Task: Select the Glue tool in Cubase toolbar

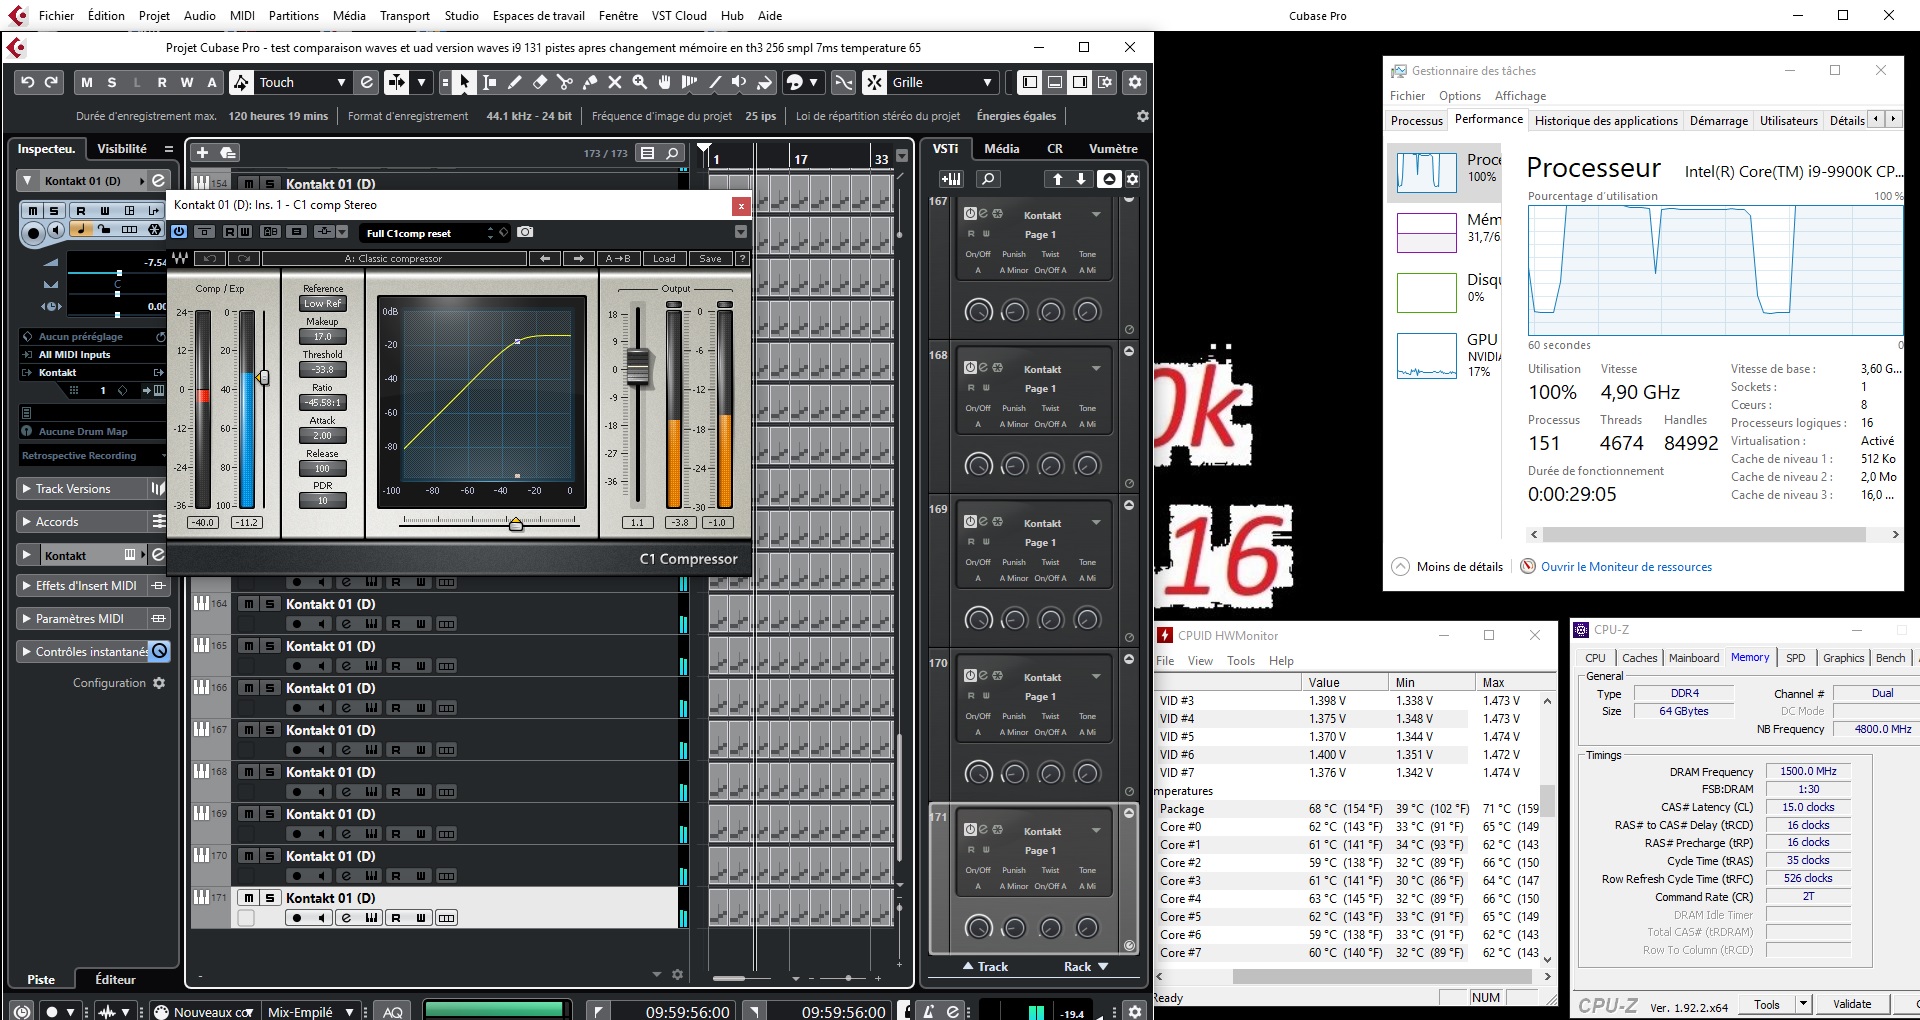Action: [x=590, y=82]
